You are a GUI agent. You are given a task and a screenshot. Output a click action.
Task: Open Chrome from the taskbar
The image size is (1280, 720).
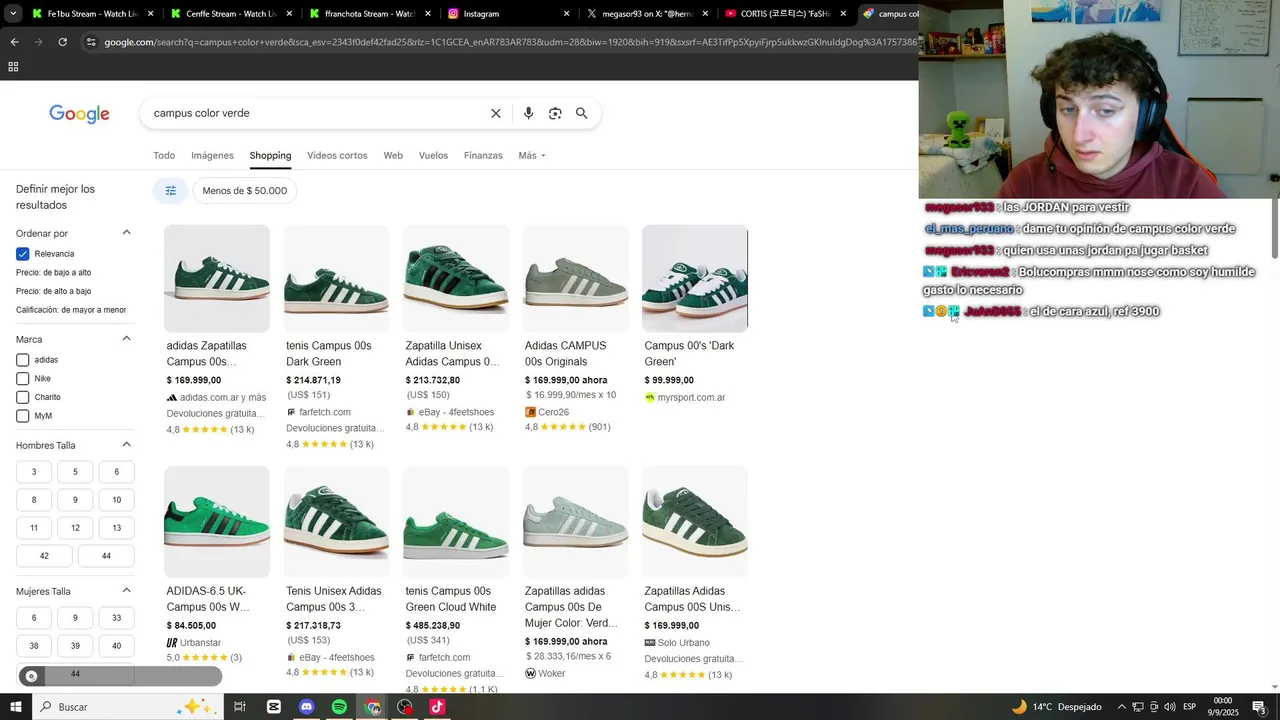coord(373,707)
